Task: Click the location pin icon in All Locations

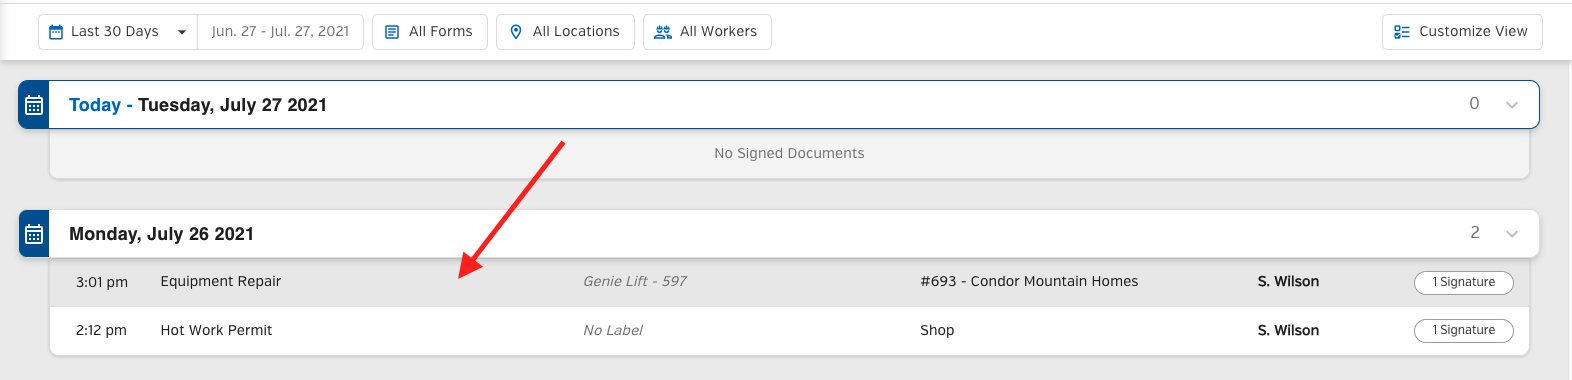Action: [x=516, y=32]
